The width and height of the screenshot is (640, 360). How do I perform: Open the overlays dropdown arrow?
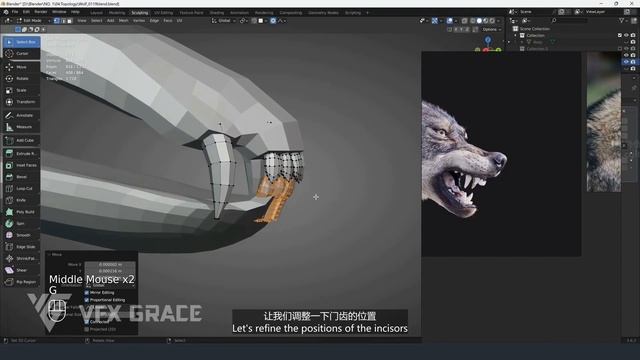point(455,20)
